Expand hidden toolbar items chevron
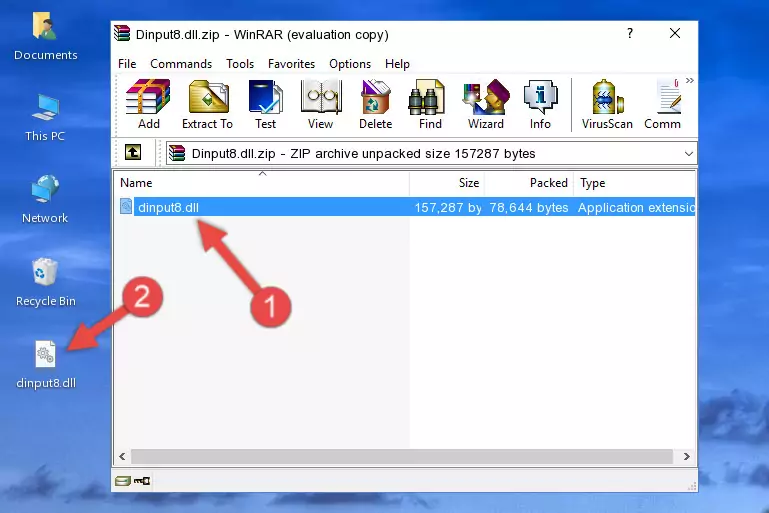 690,80
